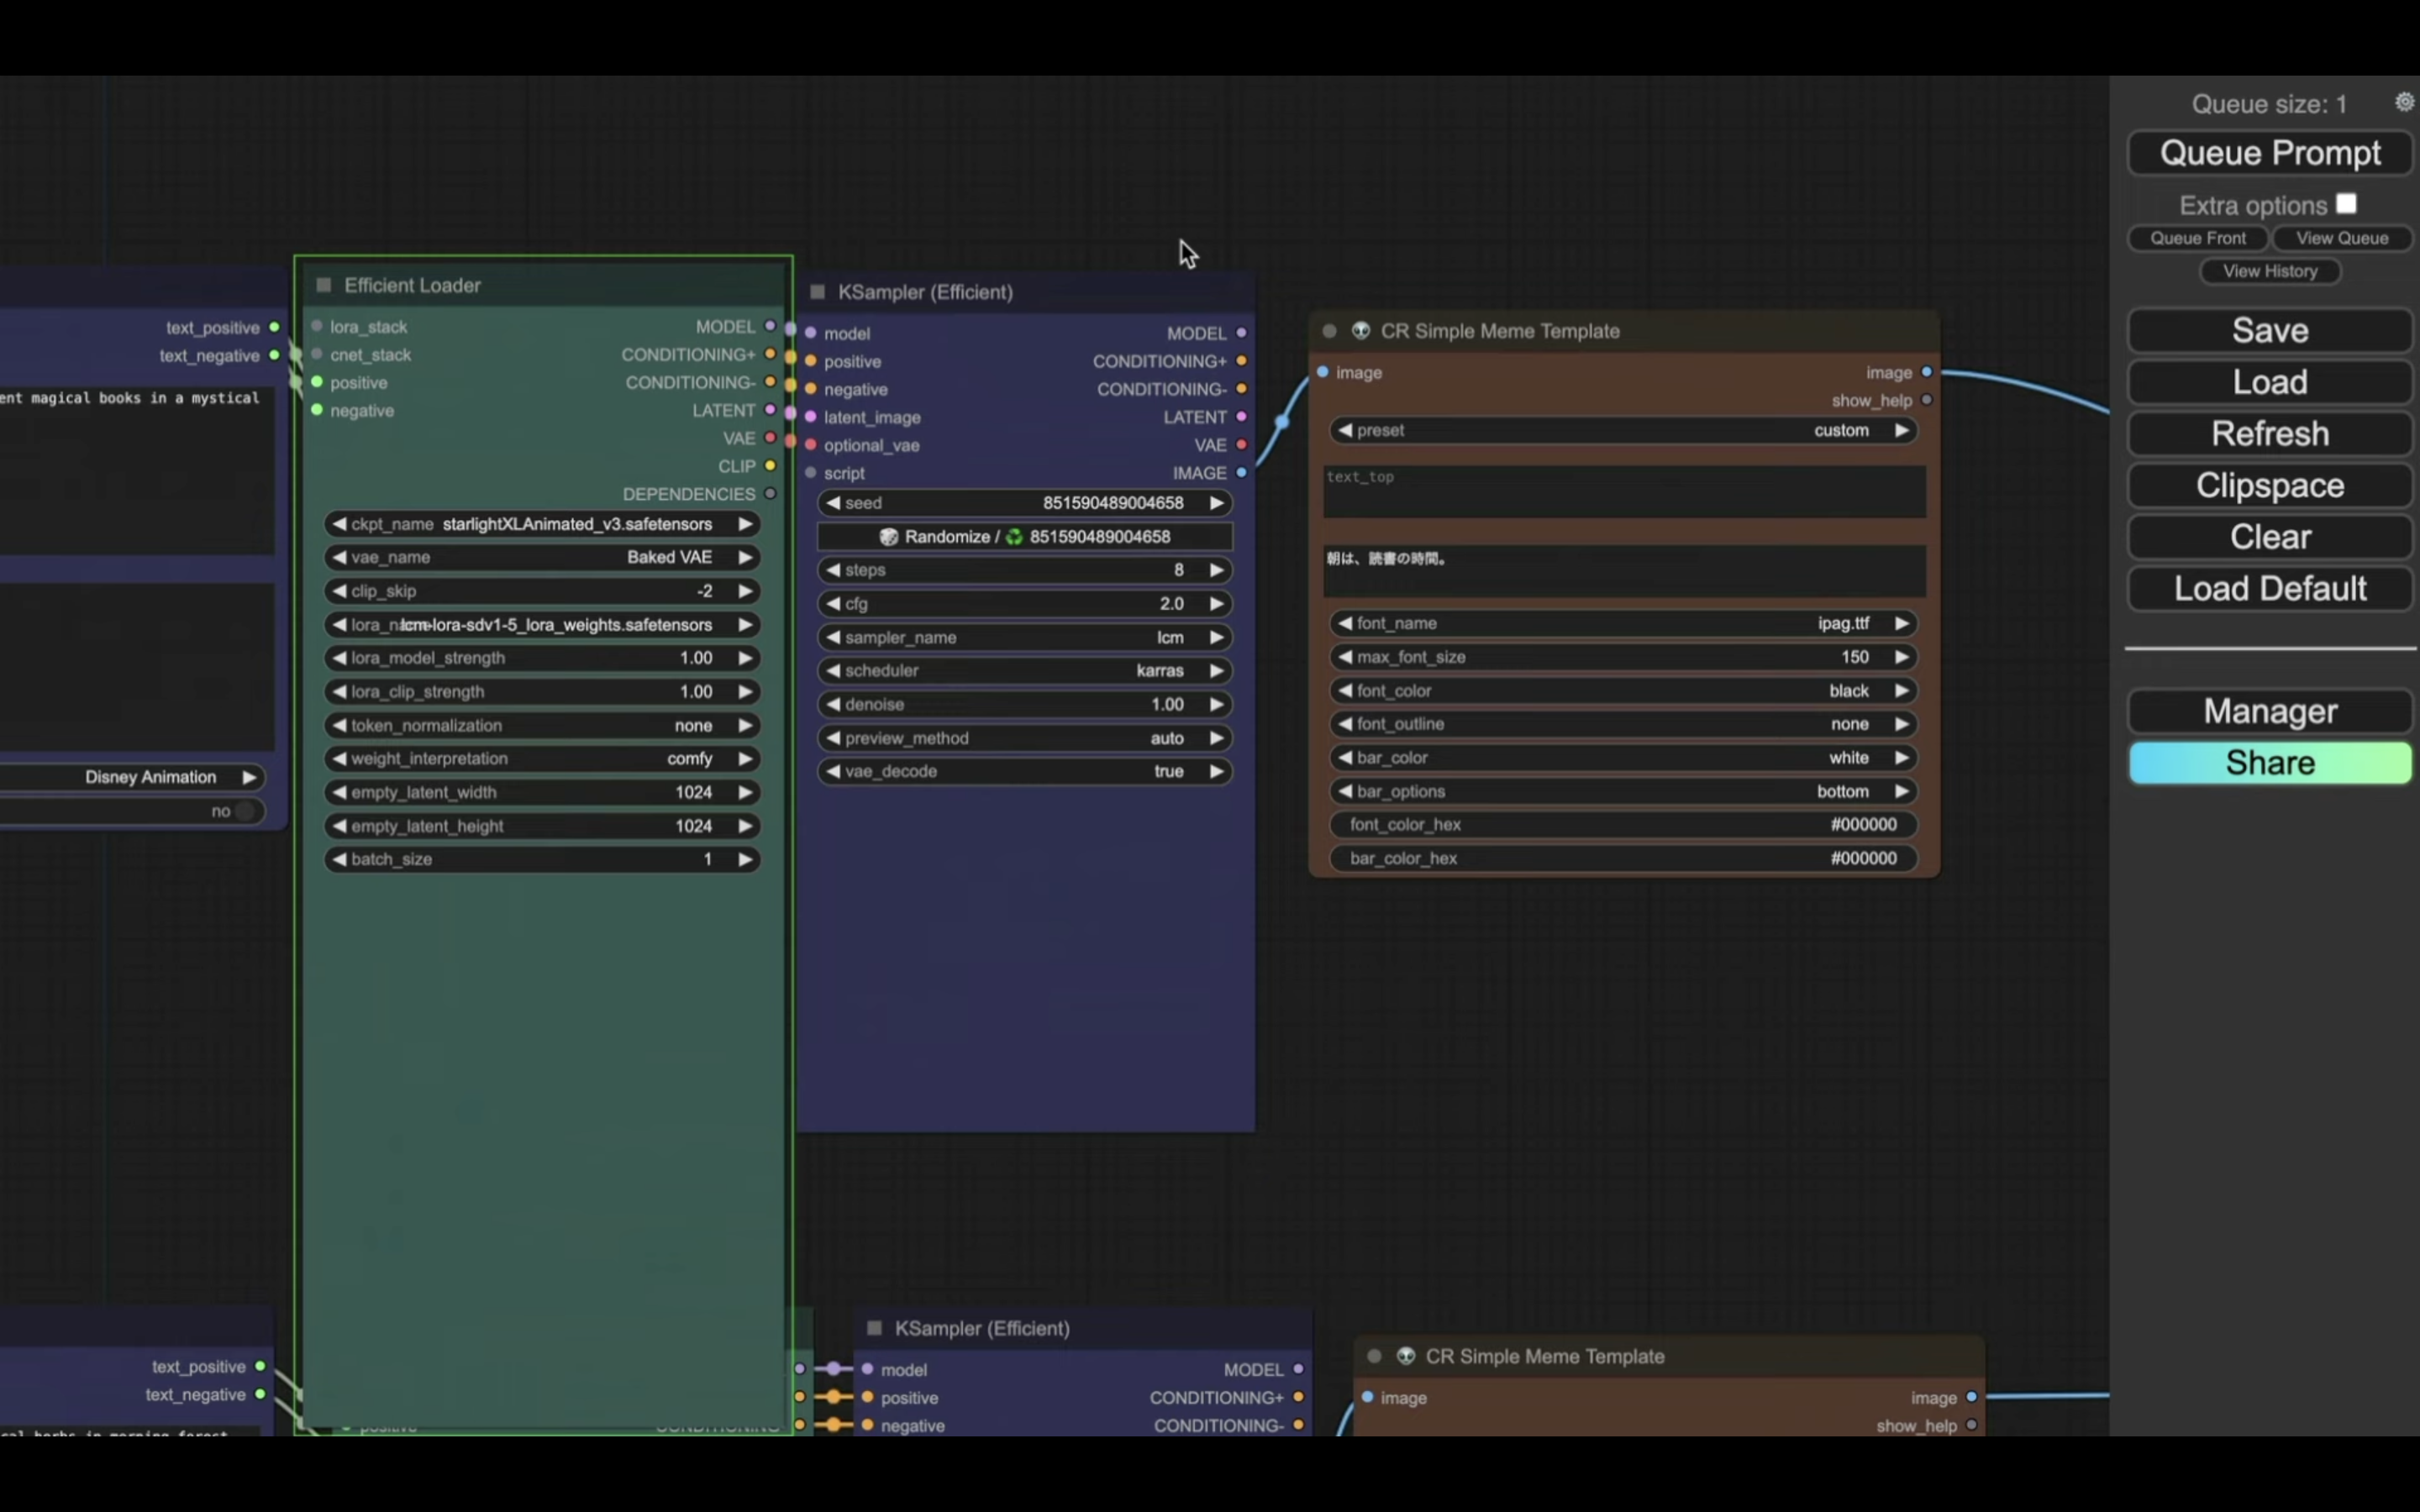Screen dimensions: 2420x1512
Task: Open the font_name ipag.ttf dropdown
Action: 1623,623
